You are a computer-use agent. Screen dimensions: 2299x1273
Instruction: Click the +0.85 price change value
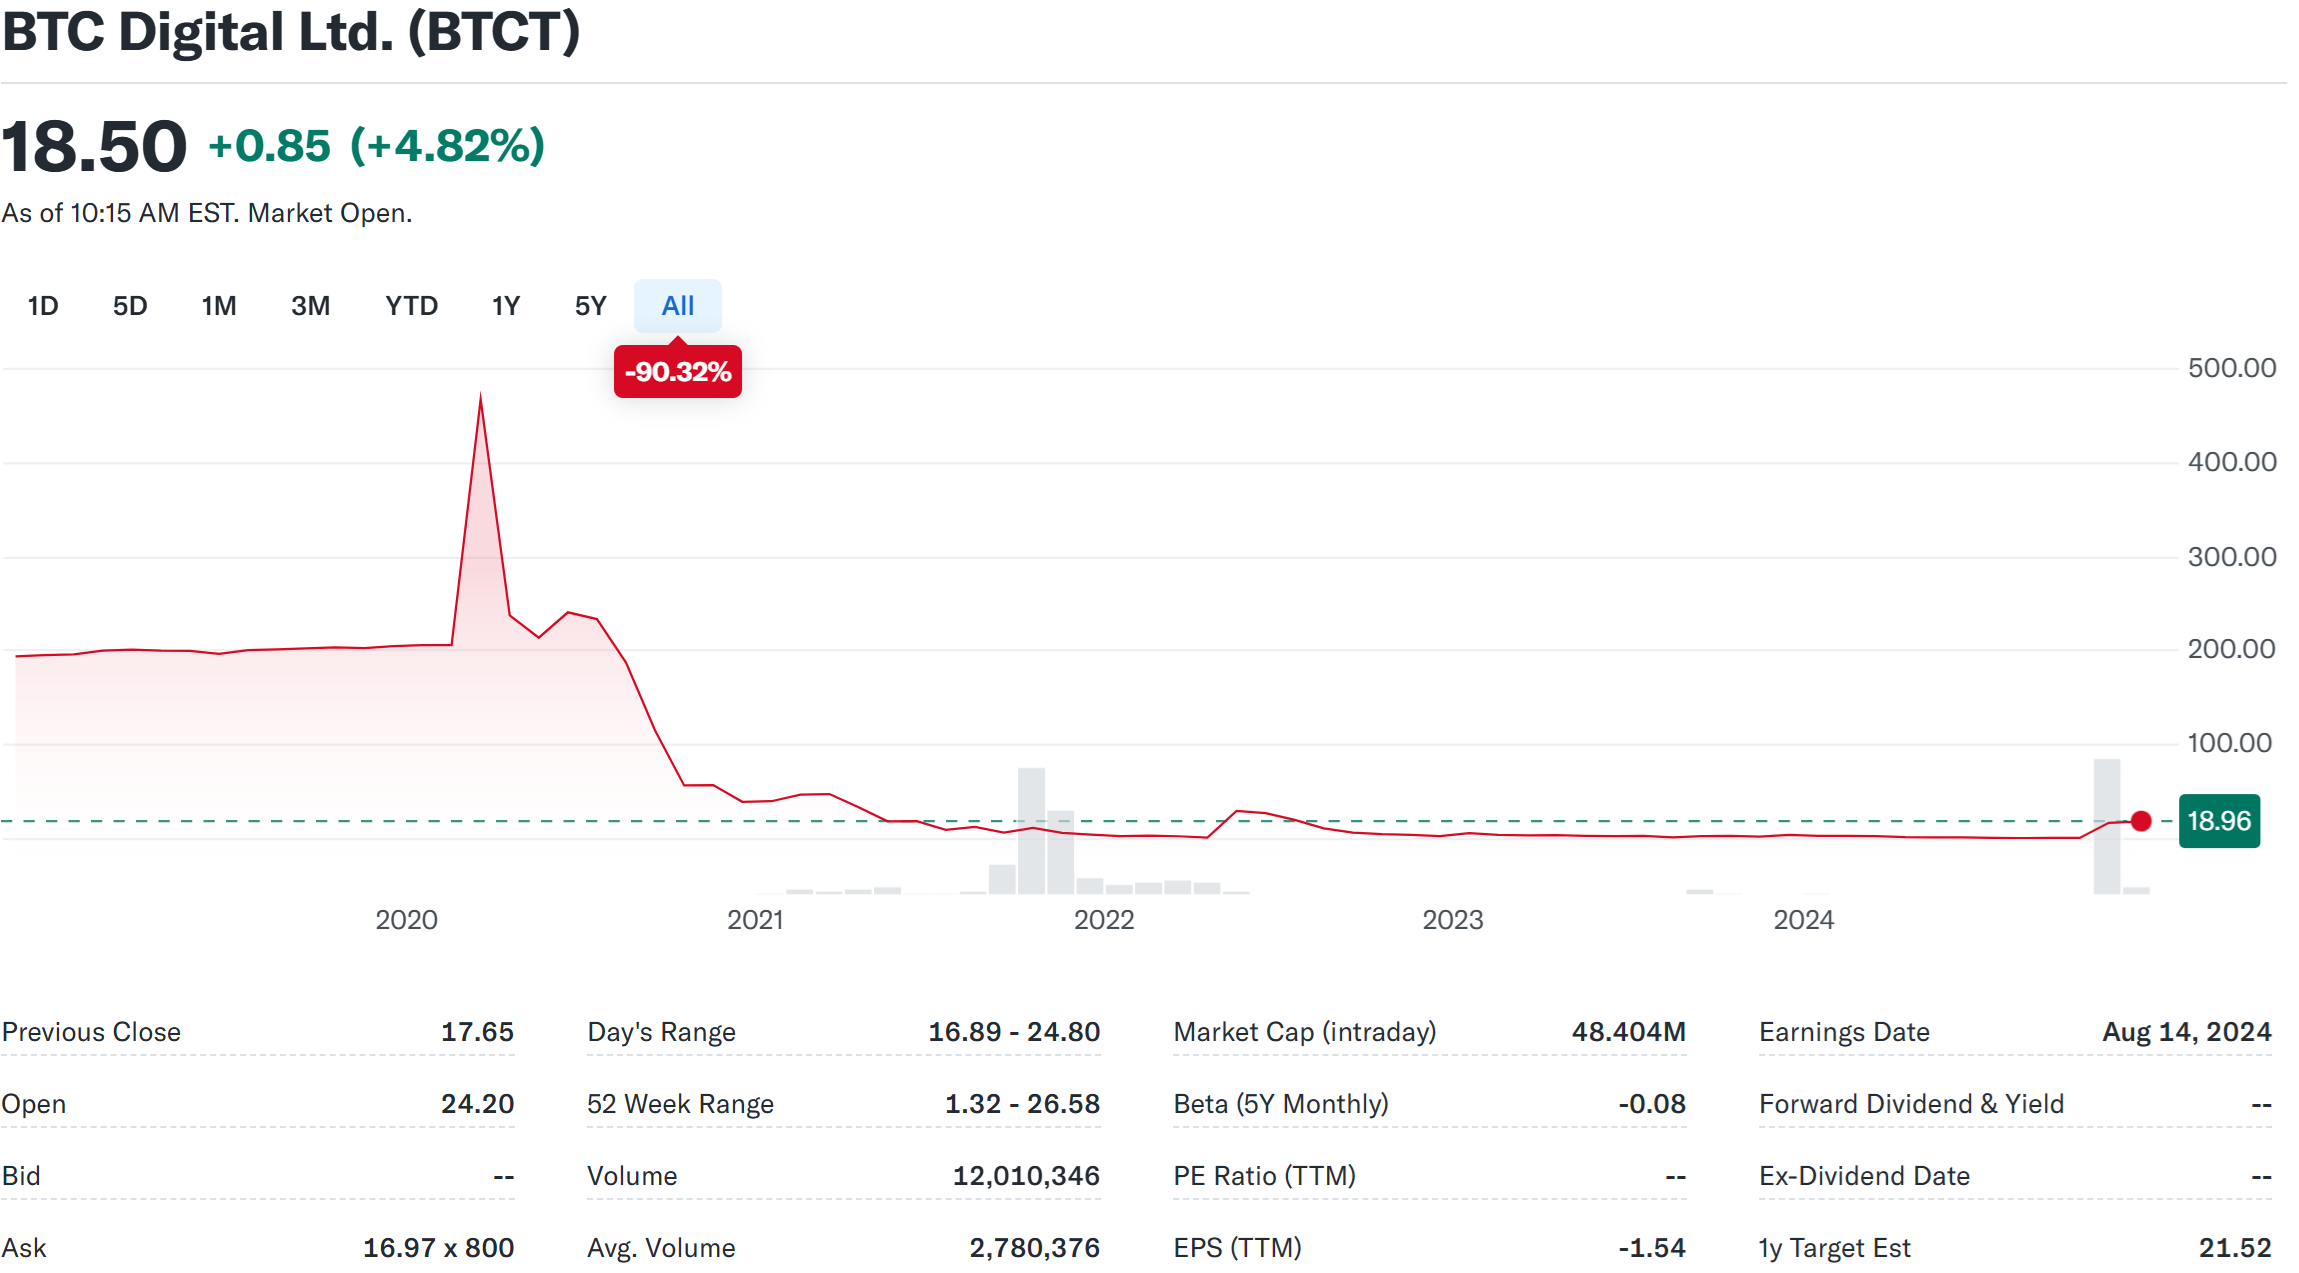[x=269, y=146]
